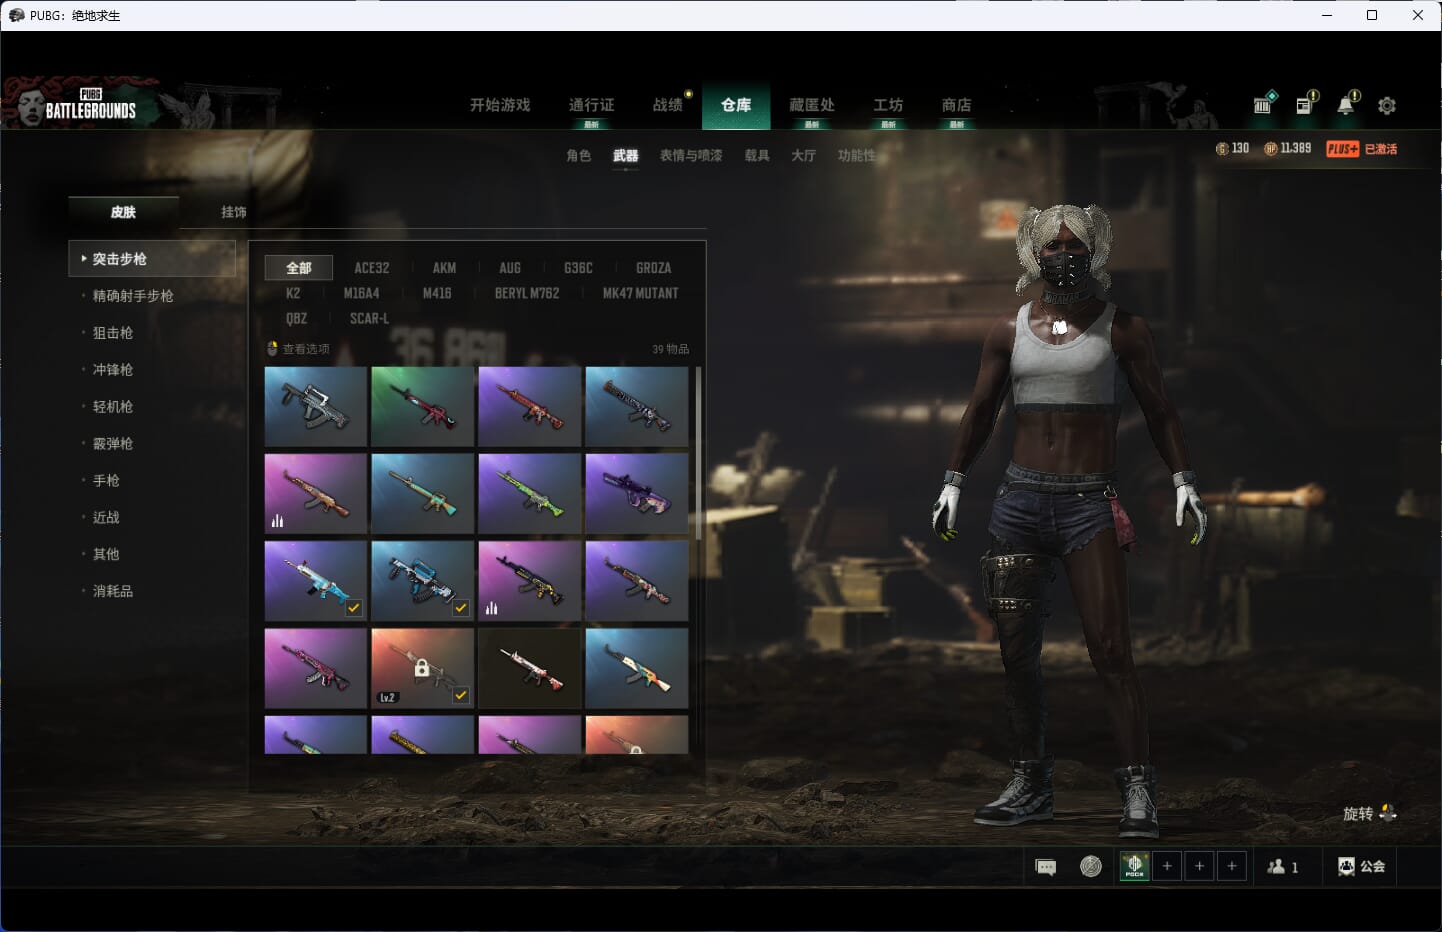Select the red rifle skin on green background
The width and height of the screenshot is (1442, 932).
point(422,406)
